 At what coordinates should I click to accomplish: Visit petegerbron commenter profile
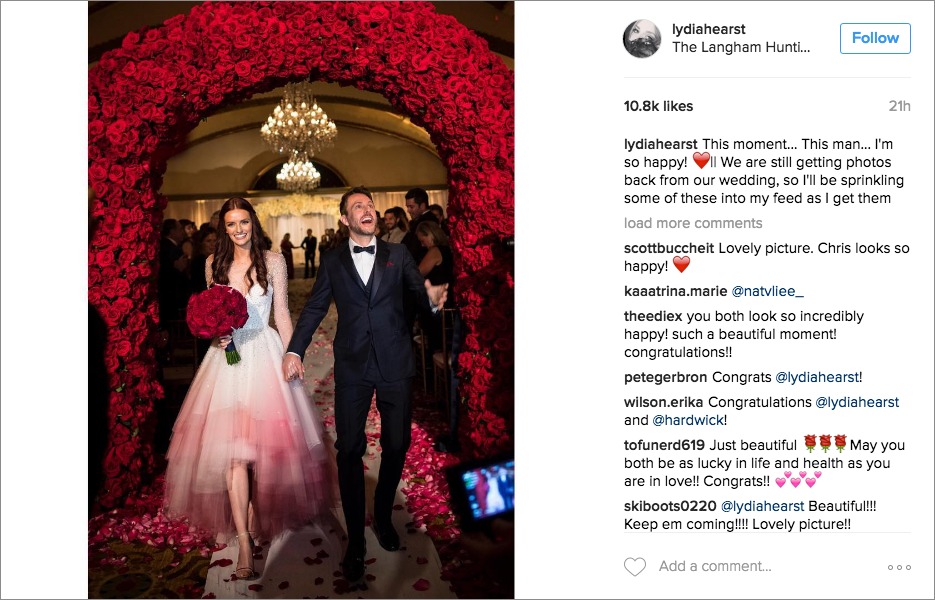665,377
